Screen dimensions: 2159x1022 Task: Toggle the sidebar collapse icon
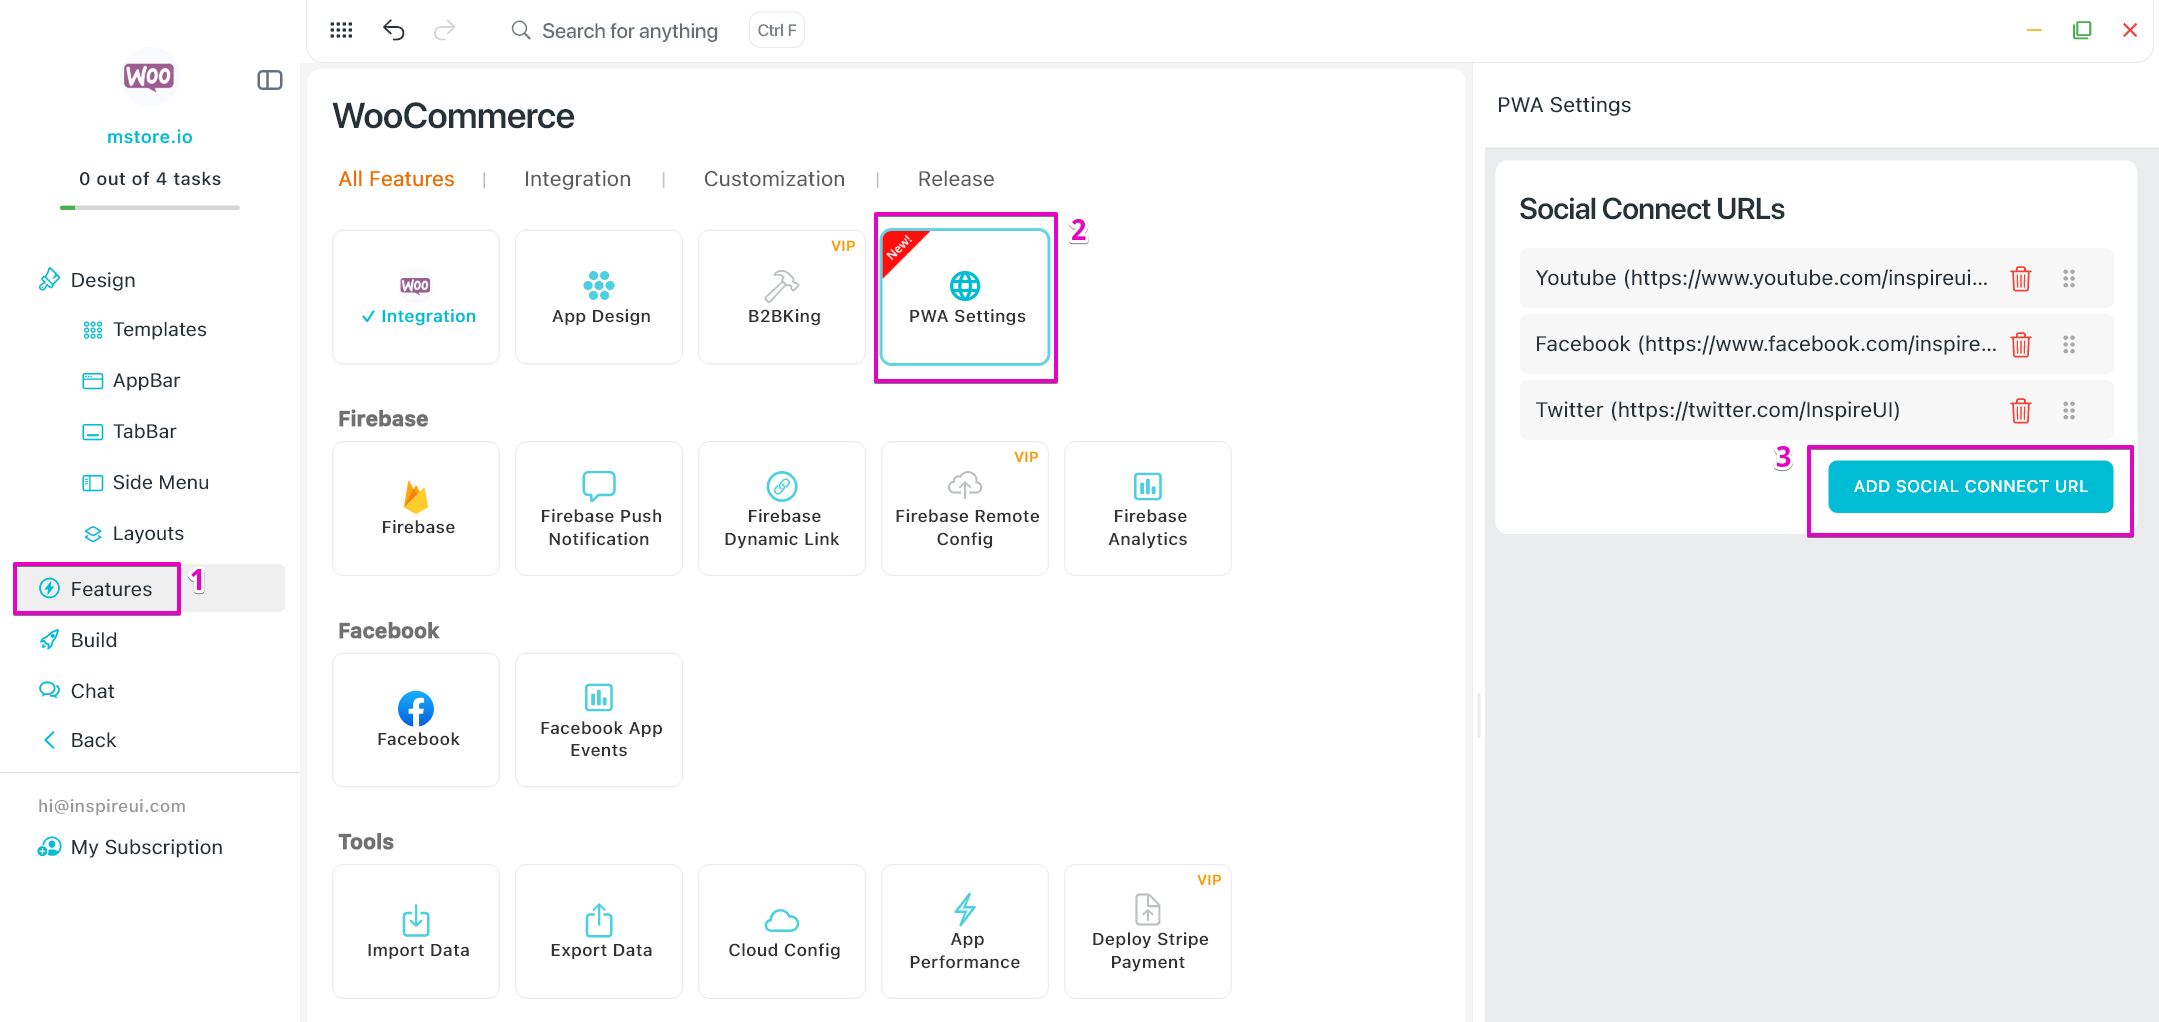[270, 80]
